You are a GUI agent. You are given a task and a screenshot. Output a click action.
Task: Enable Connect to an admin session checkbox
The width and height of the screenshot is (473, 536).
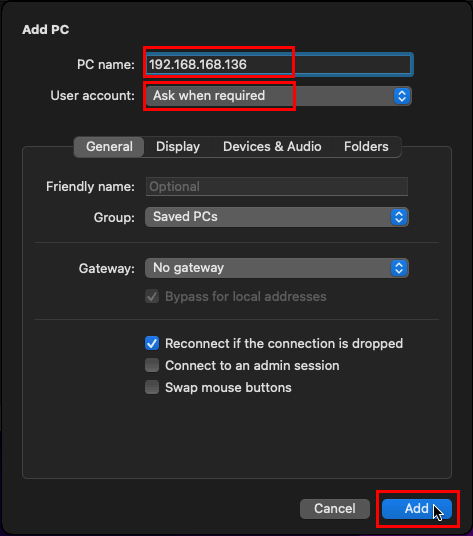152,365
